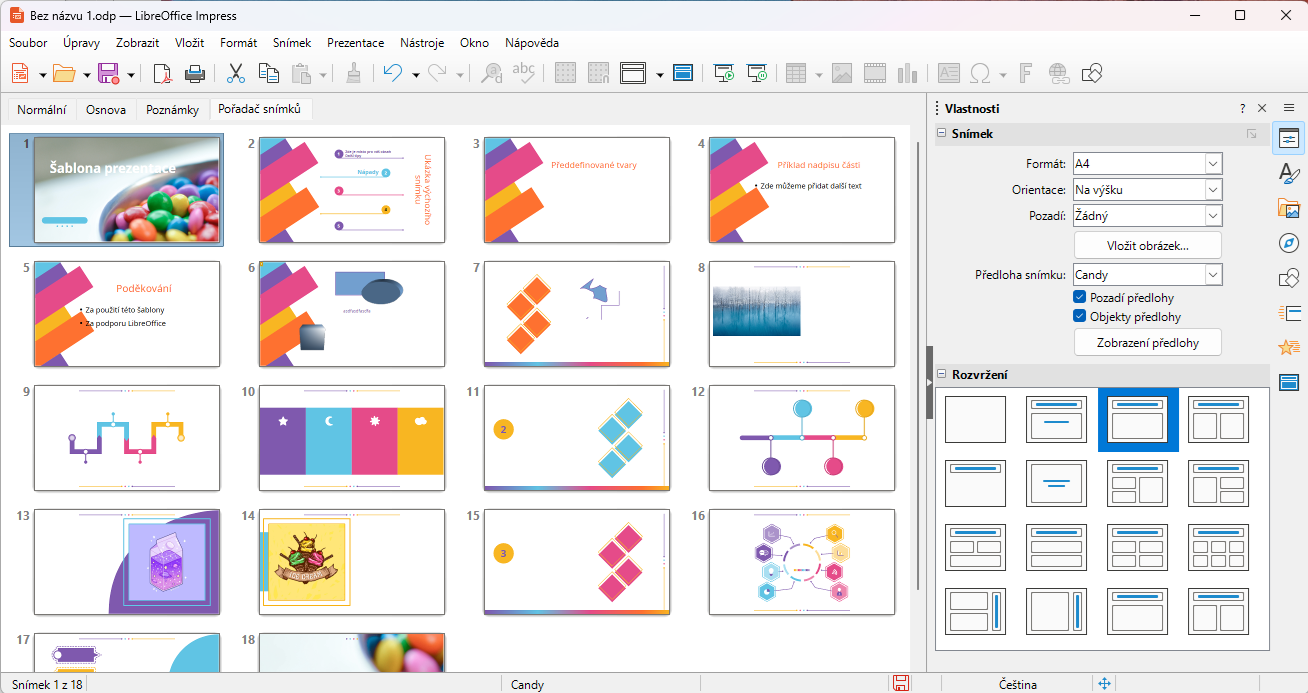Click the Copy icon
This screenshot has height=693, width=1308.
(268, 73)
